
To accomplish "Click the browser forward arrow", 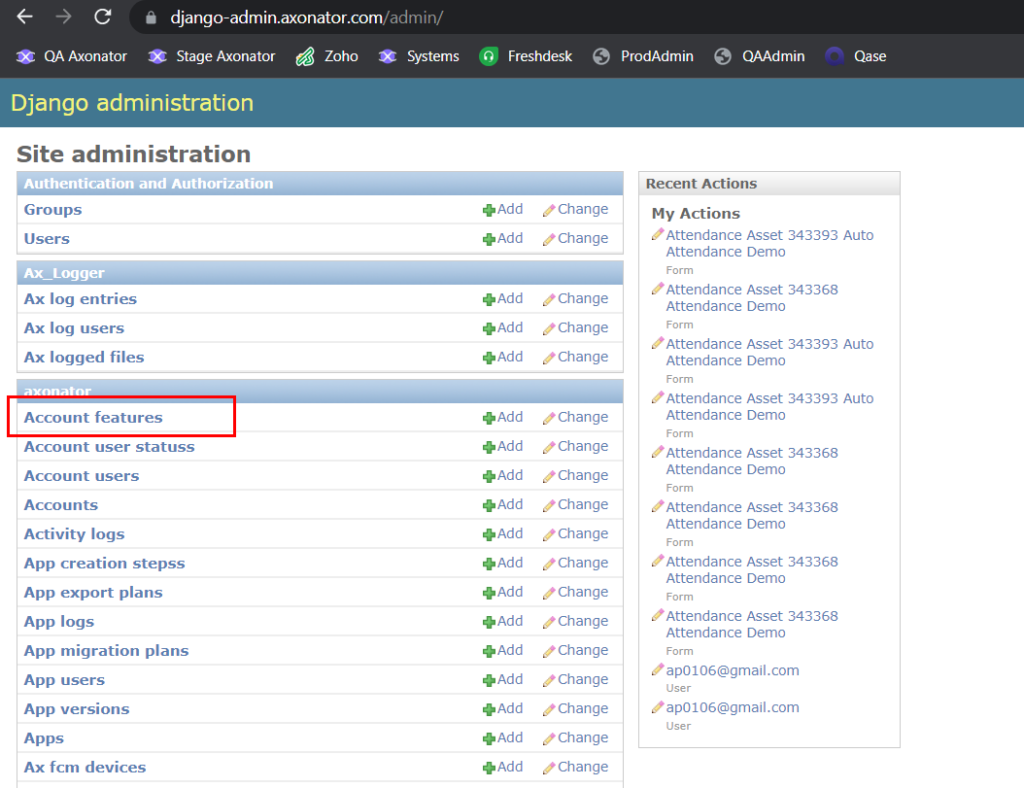I will click(63, 17).
